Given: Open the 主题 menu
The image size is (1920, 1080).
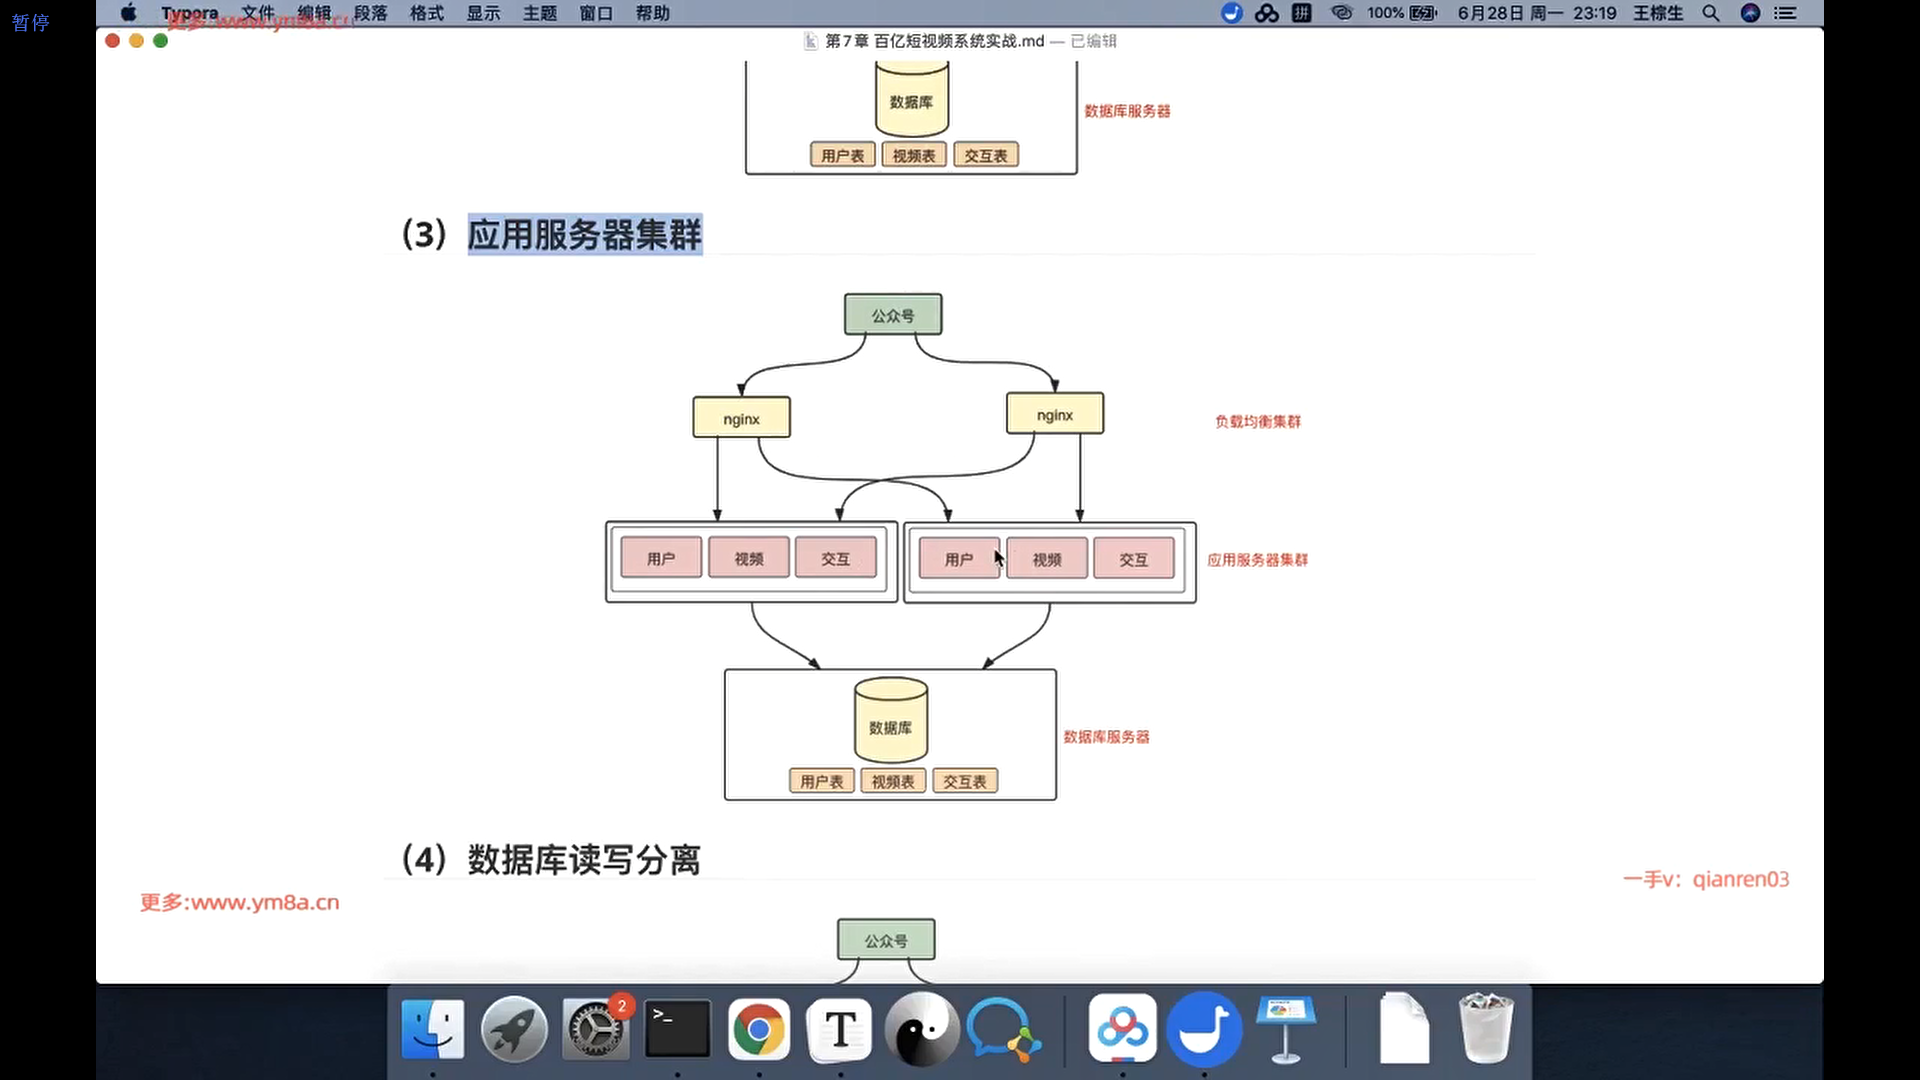Looking at the screenshot, I should coord(540,13).
